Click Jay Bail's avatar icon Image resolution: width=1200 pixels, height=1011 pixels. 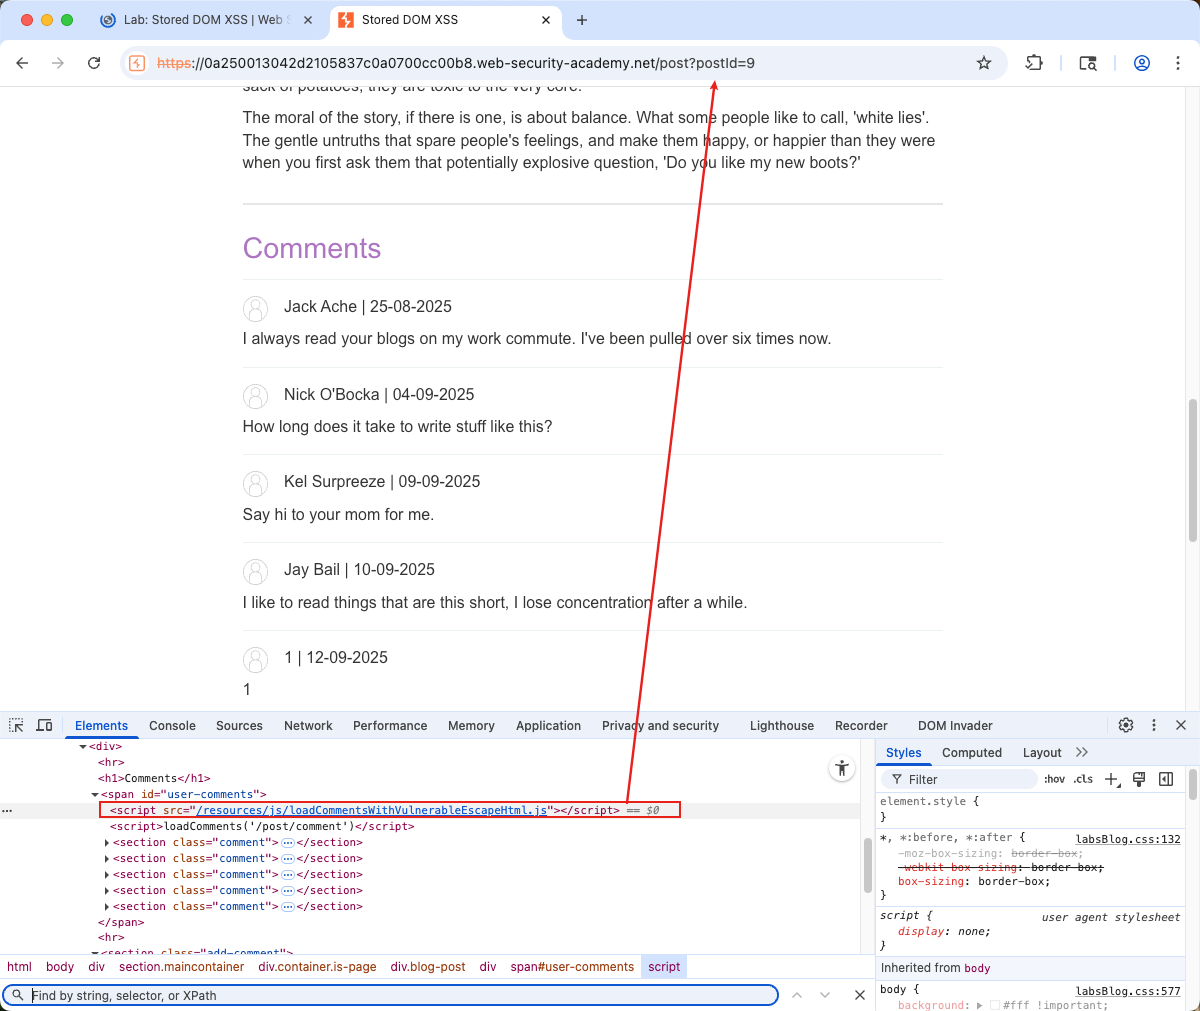tap(256, 571)
